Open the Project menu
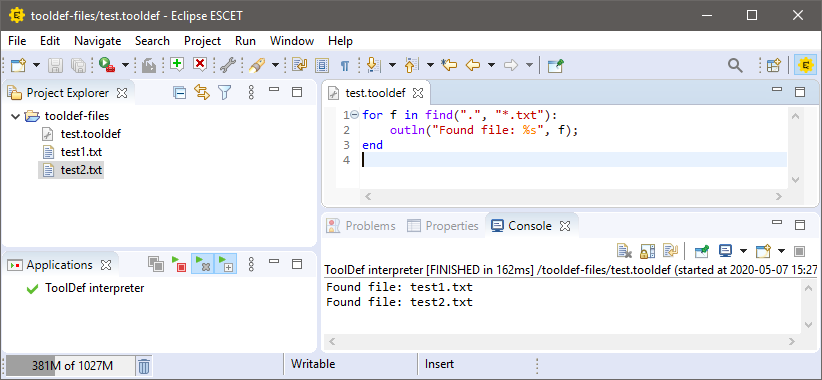 pyautogui.click(x=202, y=41)
